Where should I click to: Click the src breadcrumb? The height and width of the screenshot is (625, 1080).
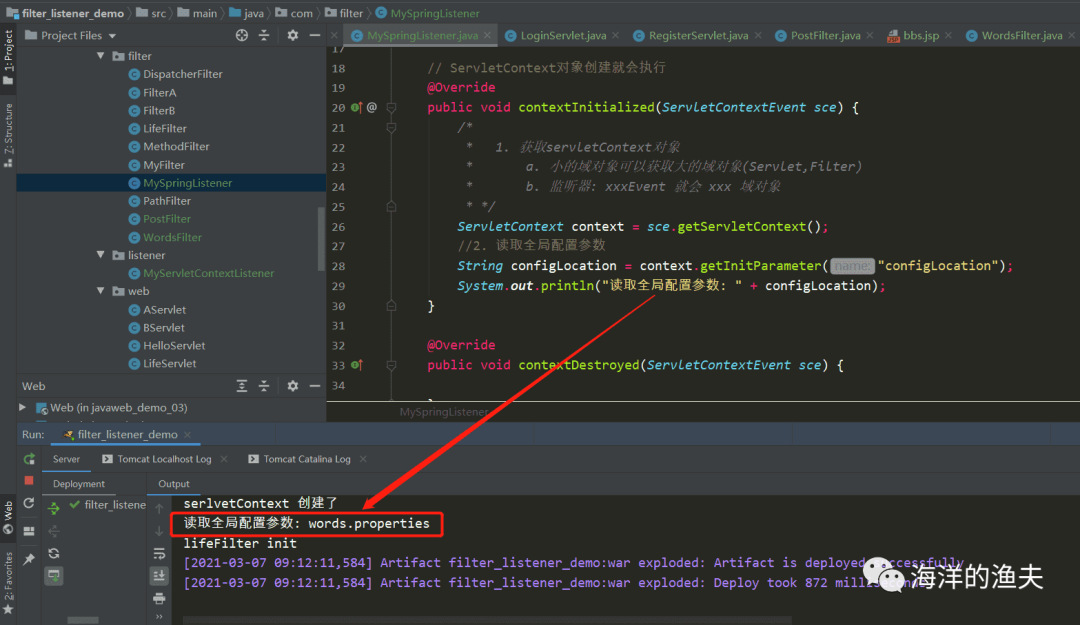click(152, 13)
